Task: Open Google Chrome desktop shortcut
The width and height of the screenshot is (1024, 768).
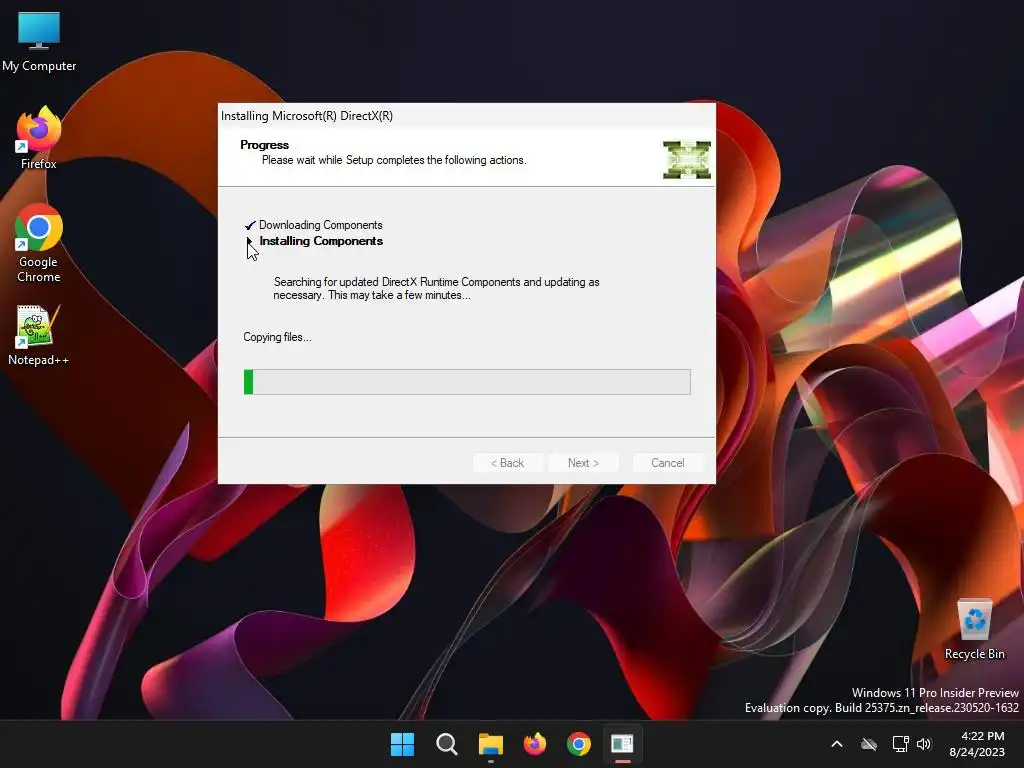Action: (x=39, y=243)
